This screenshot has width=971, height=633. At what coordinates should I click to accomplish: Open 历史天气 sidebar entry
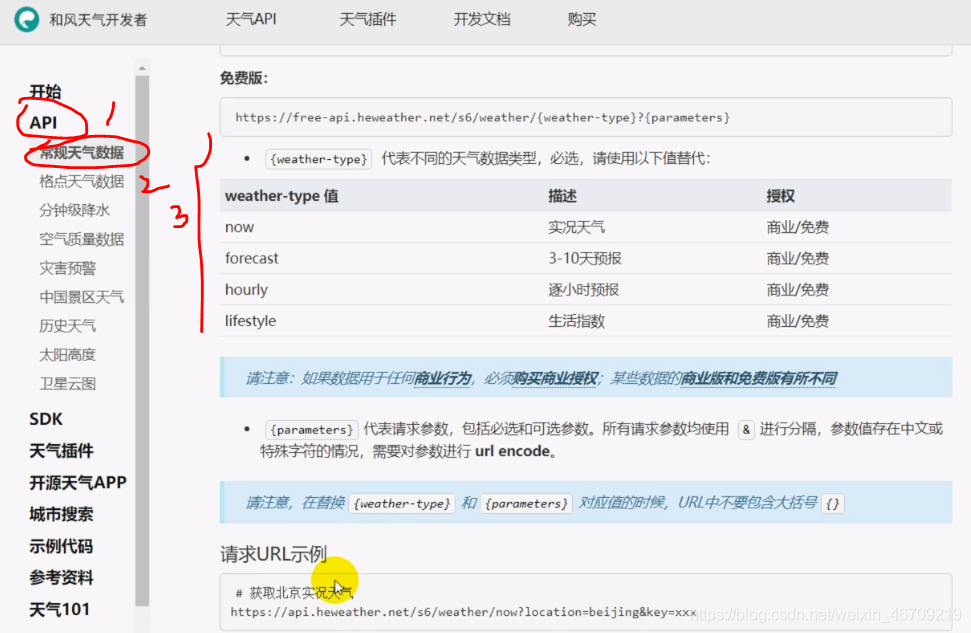pos(67,326)
